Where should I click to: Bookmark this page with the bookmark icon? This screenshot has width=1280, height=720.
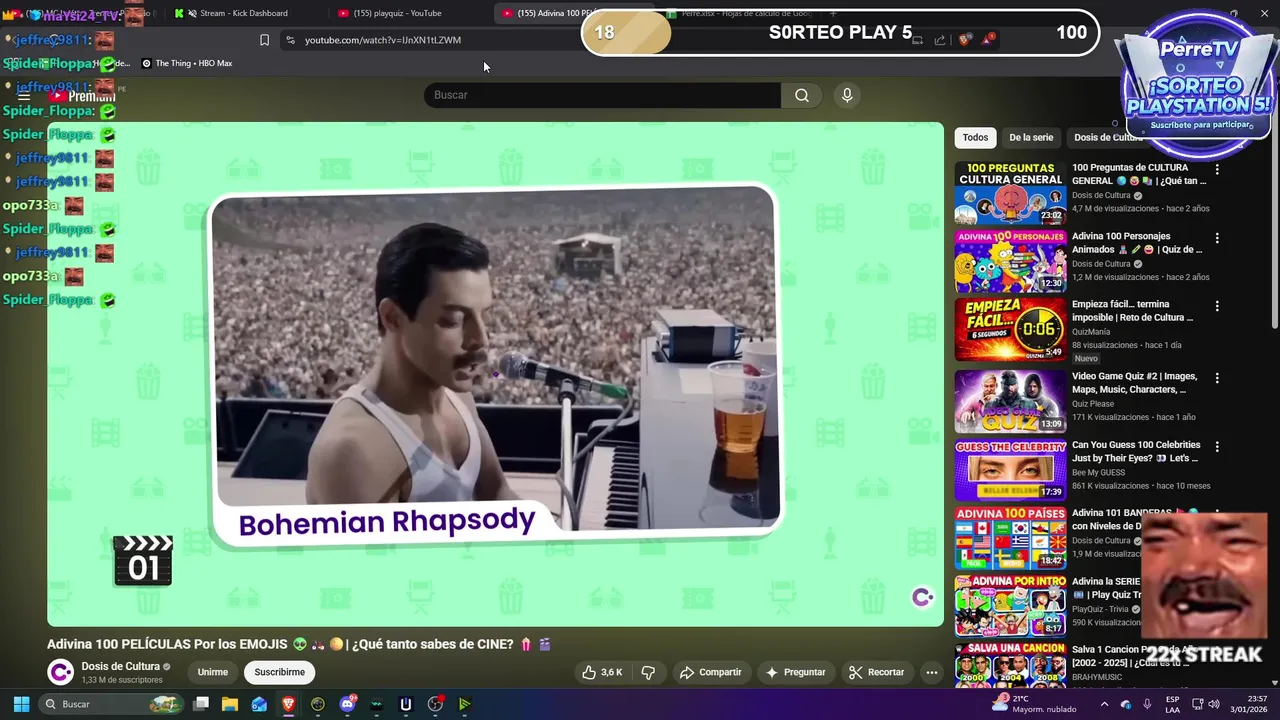point(264,40)
